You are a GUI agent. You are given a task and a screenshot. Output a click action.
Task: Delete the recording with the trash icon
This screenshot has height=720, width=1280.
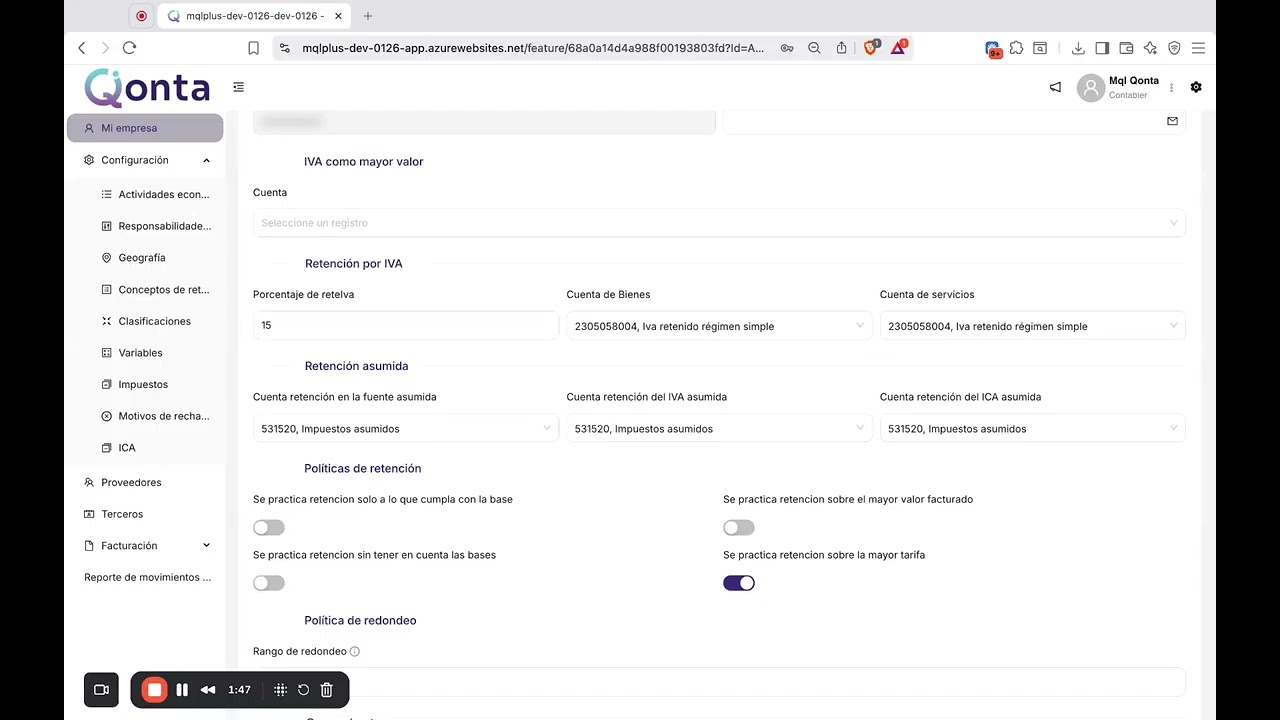click(326, 690)
